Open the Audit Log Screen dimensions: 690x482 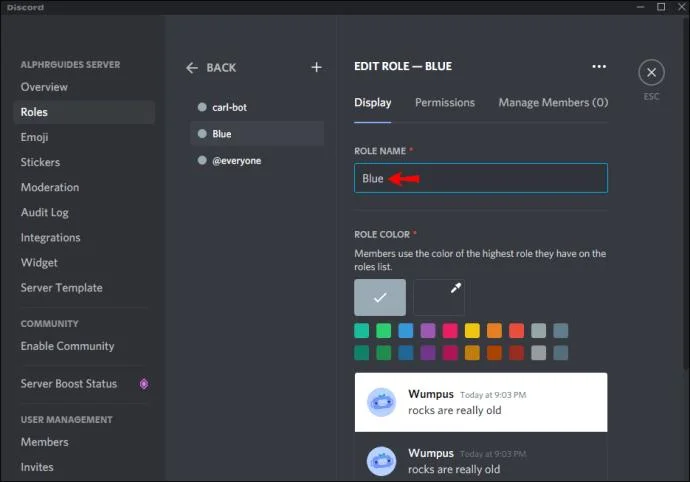44,212
